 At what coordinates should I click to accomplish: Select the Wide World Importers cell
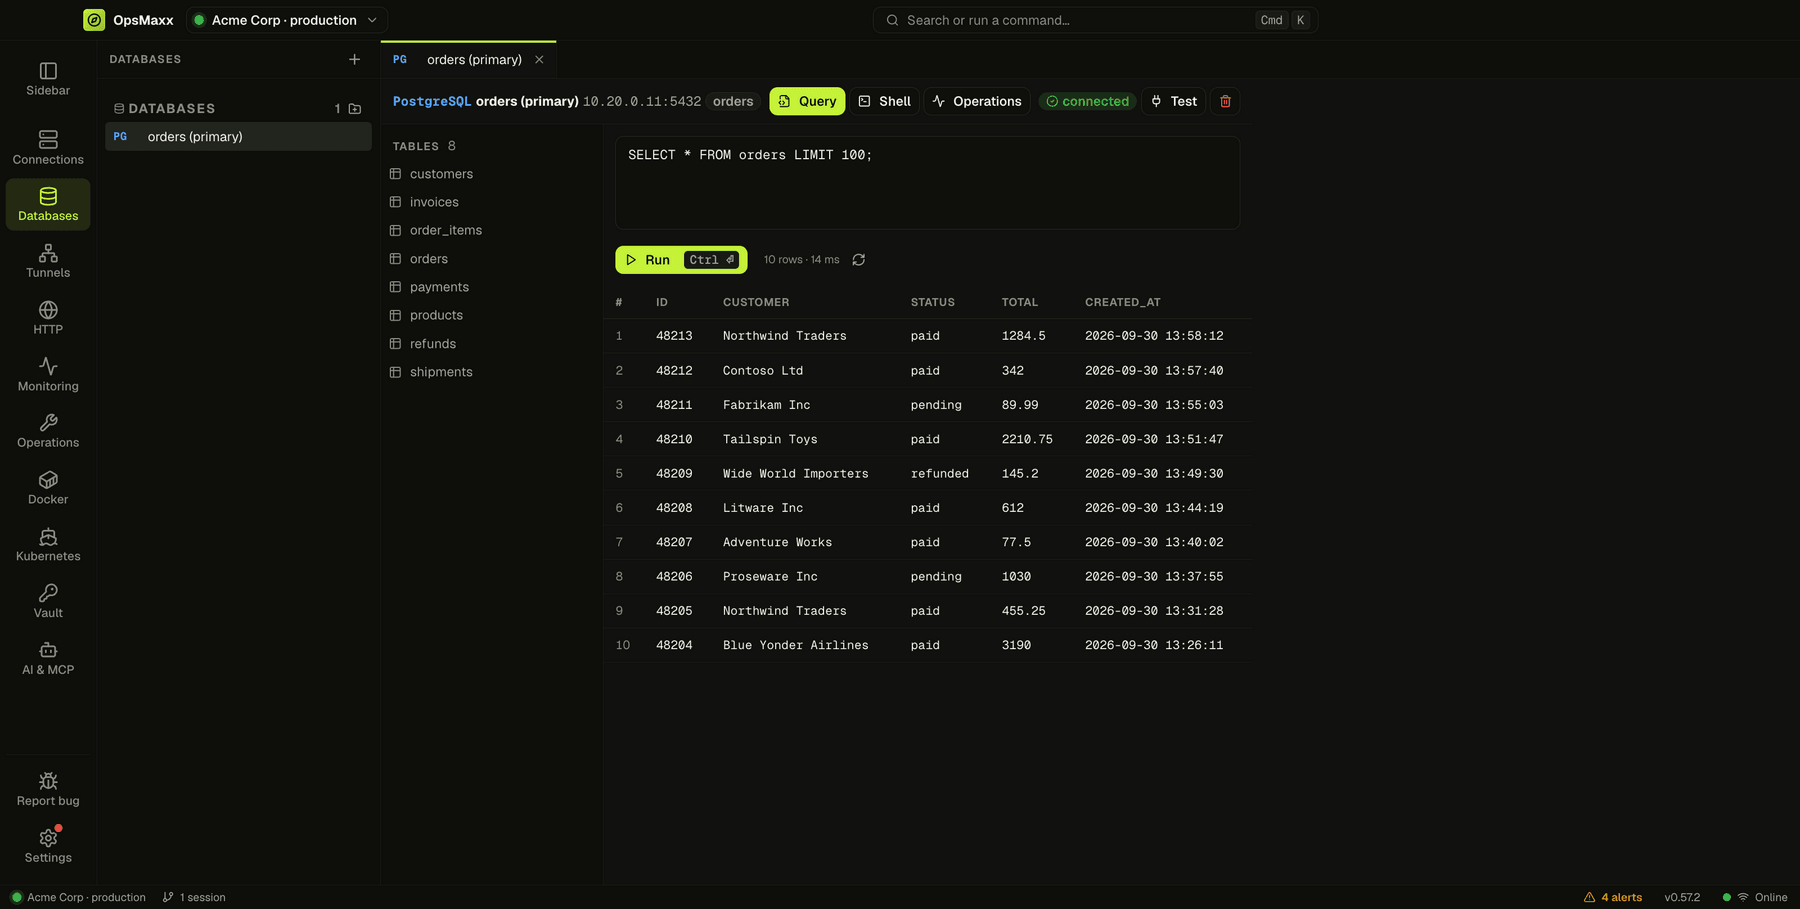(796, 474)
